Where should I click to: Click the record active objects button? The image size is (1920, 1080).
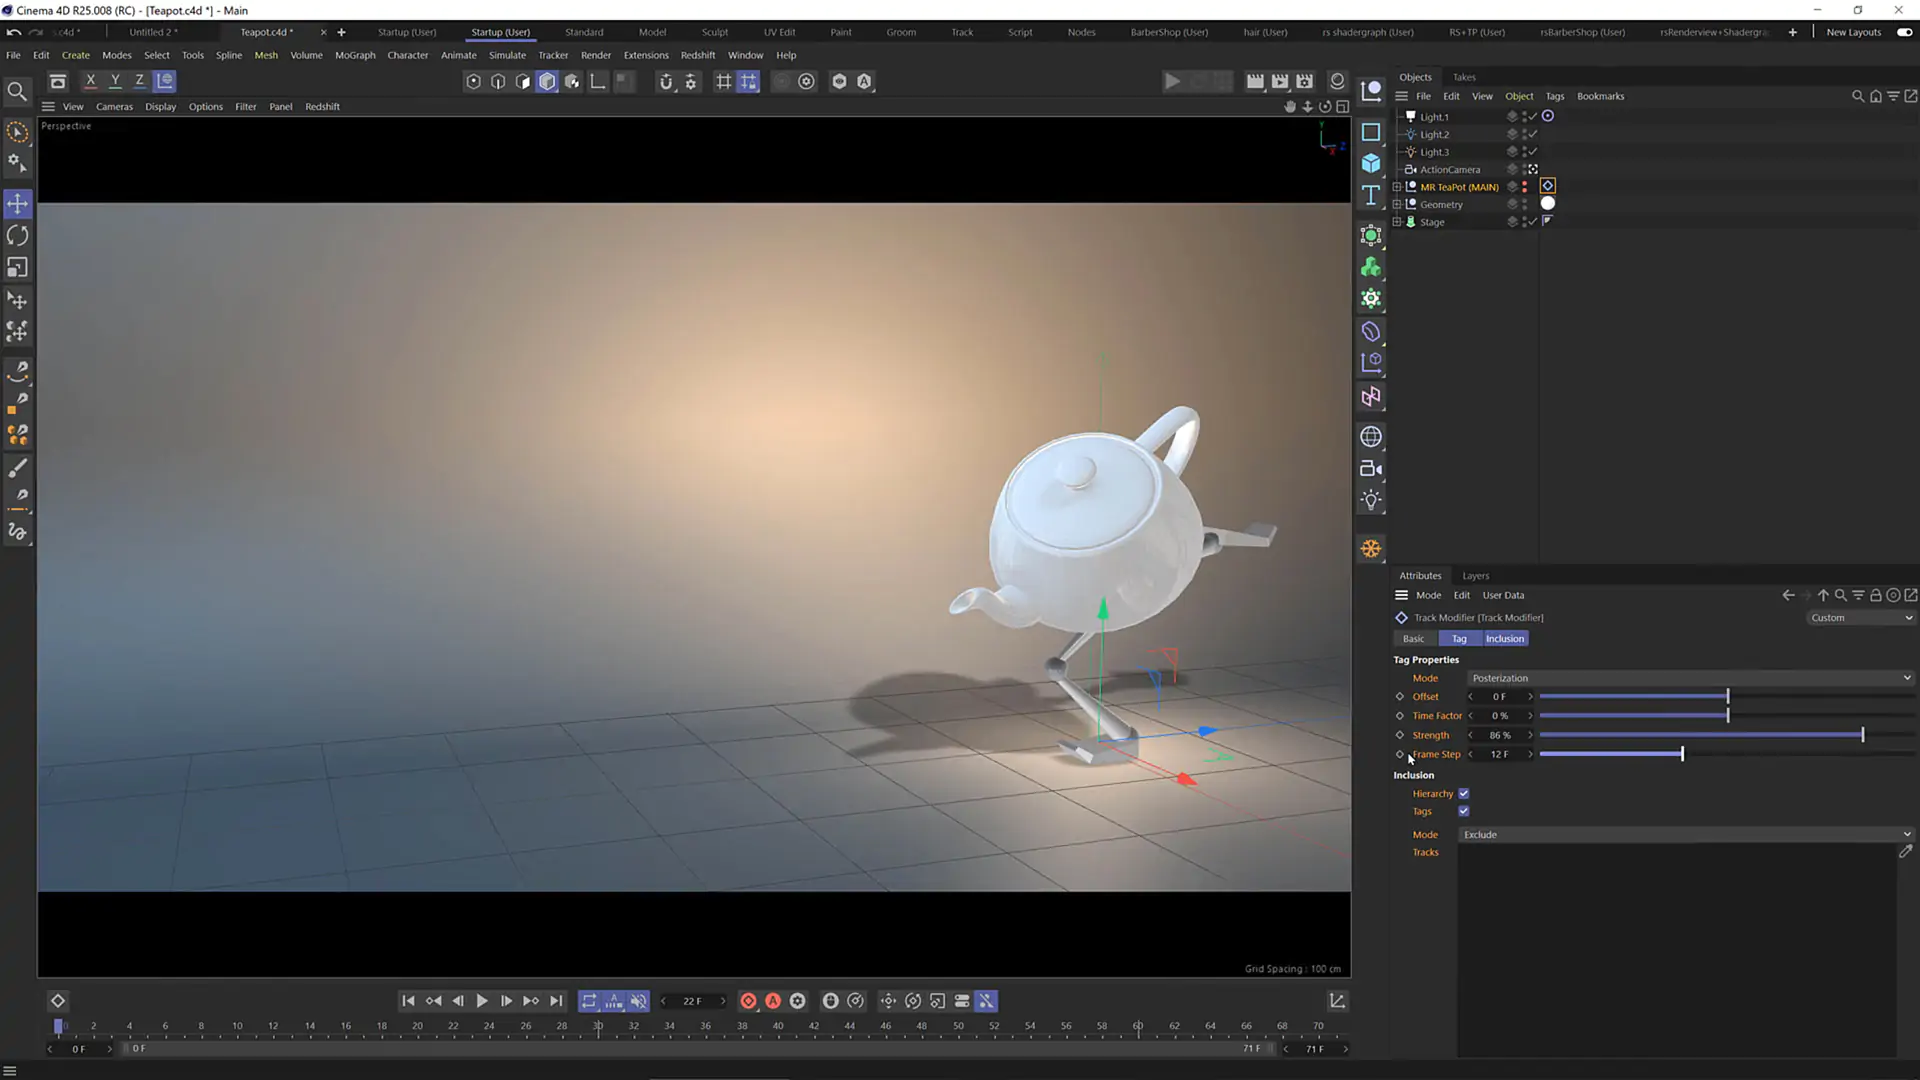748,1001
